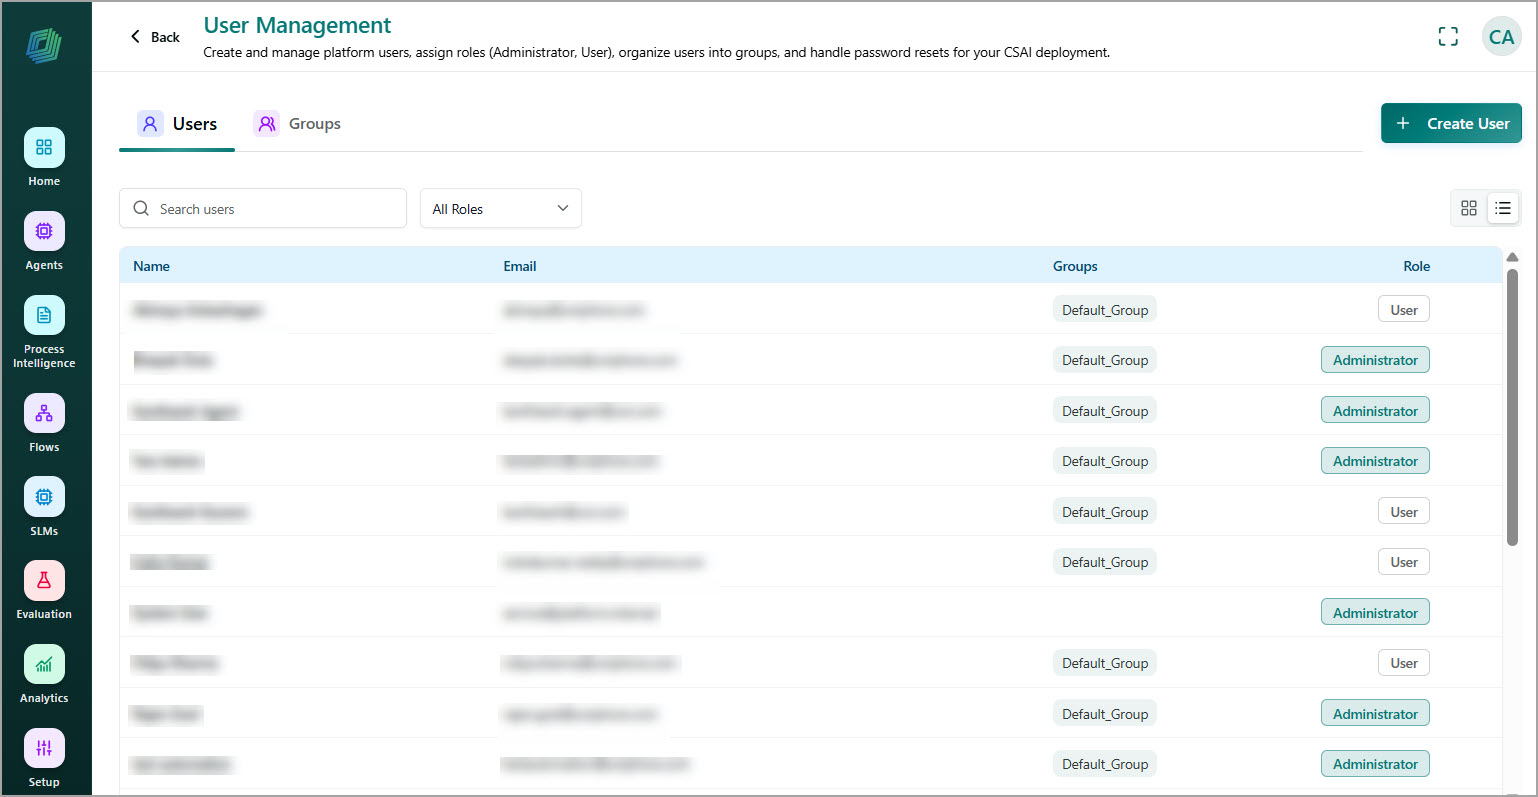1538x797 pixels.
Task: Open the Analytics chart icon
Action: click(x=44, y=664)
